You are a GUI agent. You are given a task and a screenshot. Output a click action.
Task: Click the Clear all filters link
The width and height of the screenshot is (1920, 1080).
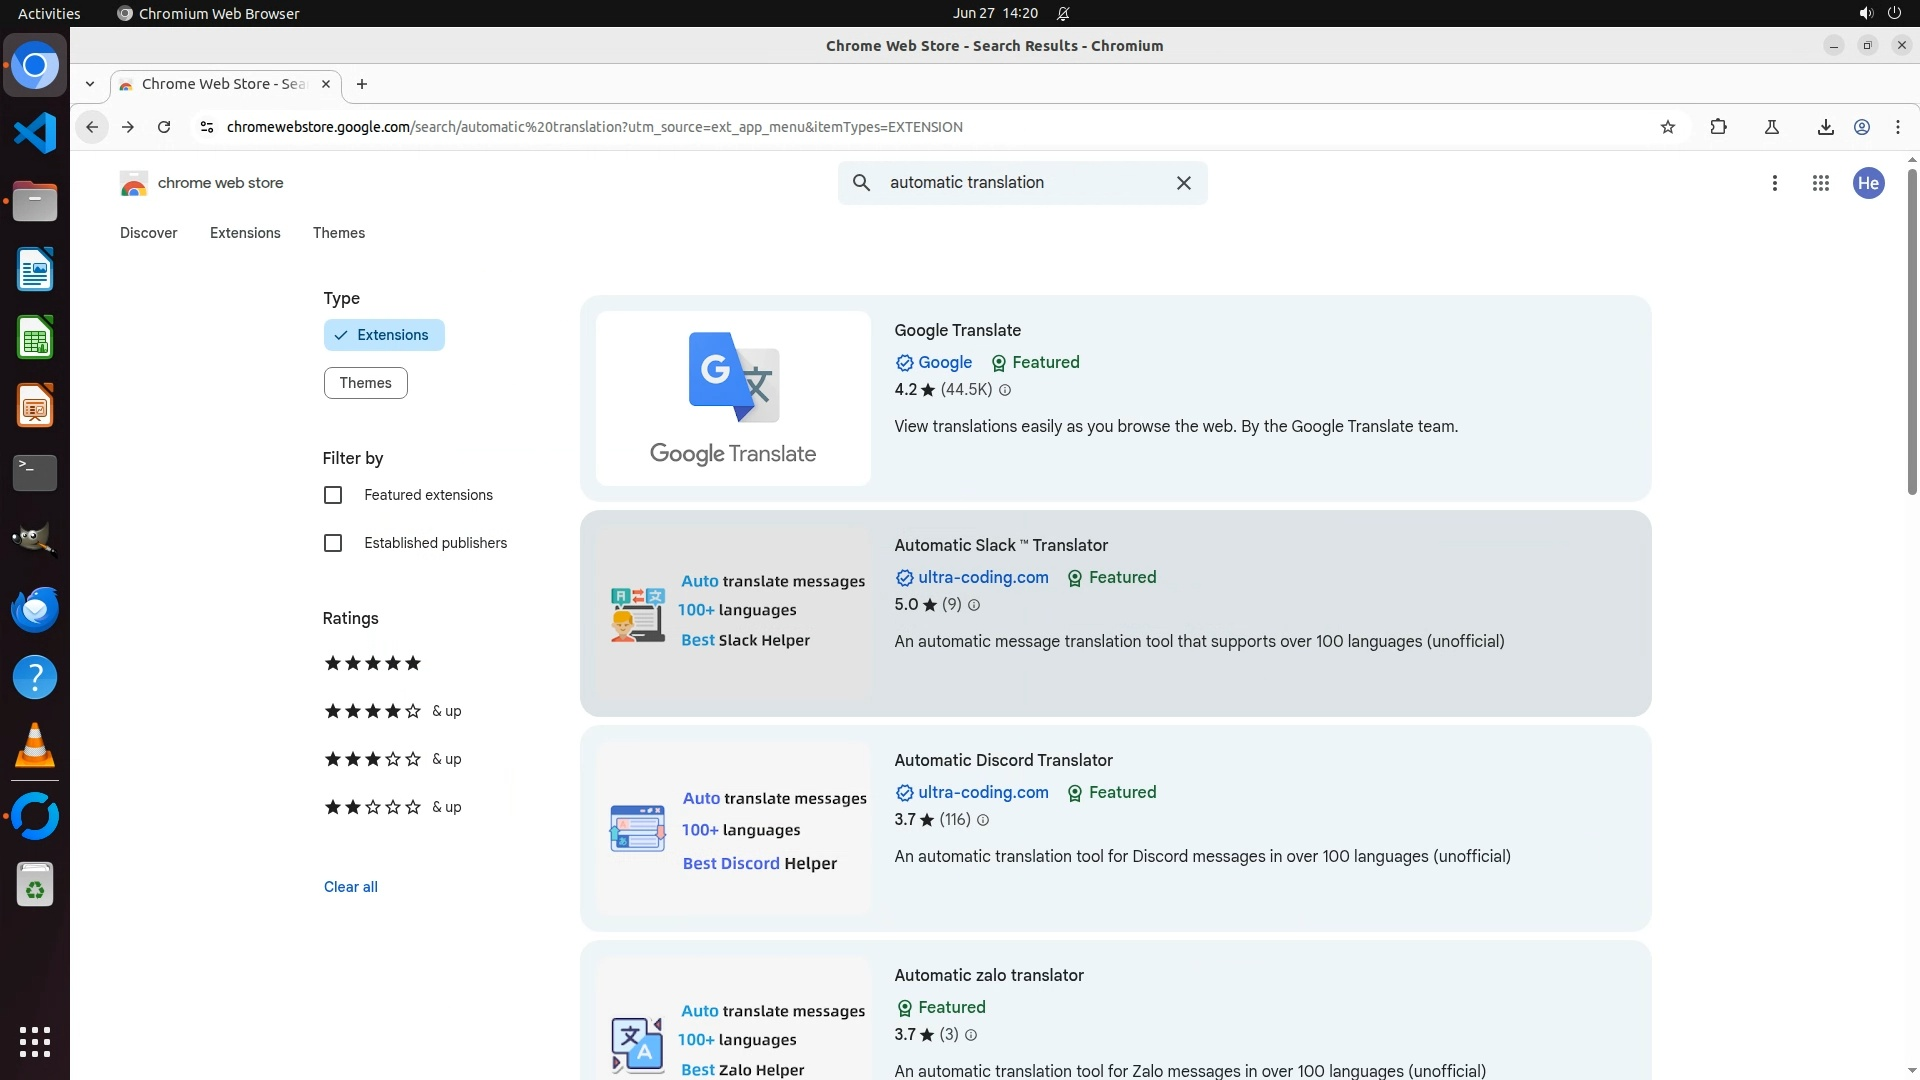coord(350,887)
